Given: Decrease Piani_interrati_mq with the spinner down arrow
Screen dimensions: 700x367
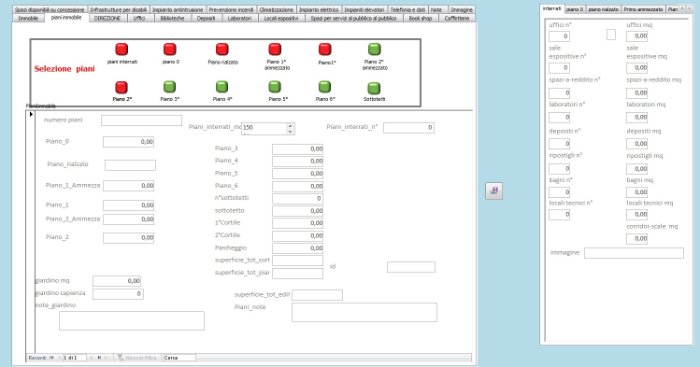Looking at the screenshot, I should tap(290, 131).
